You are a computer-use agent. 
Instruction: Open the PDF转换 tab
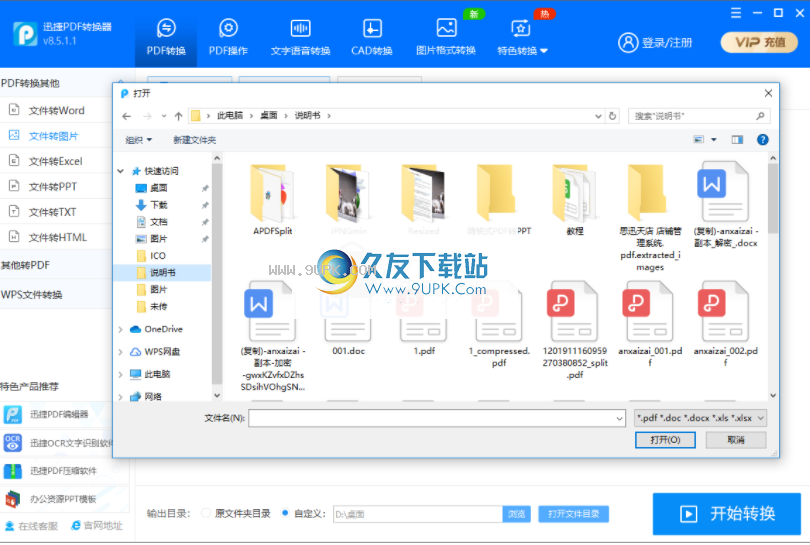point(166,37)
